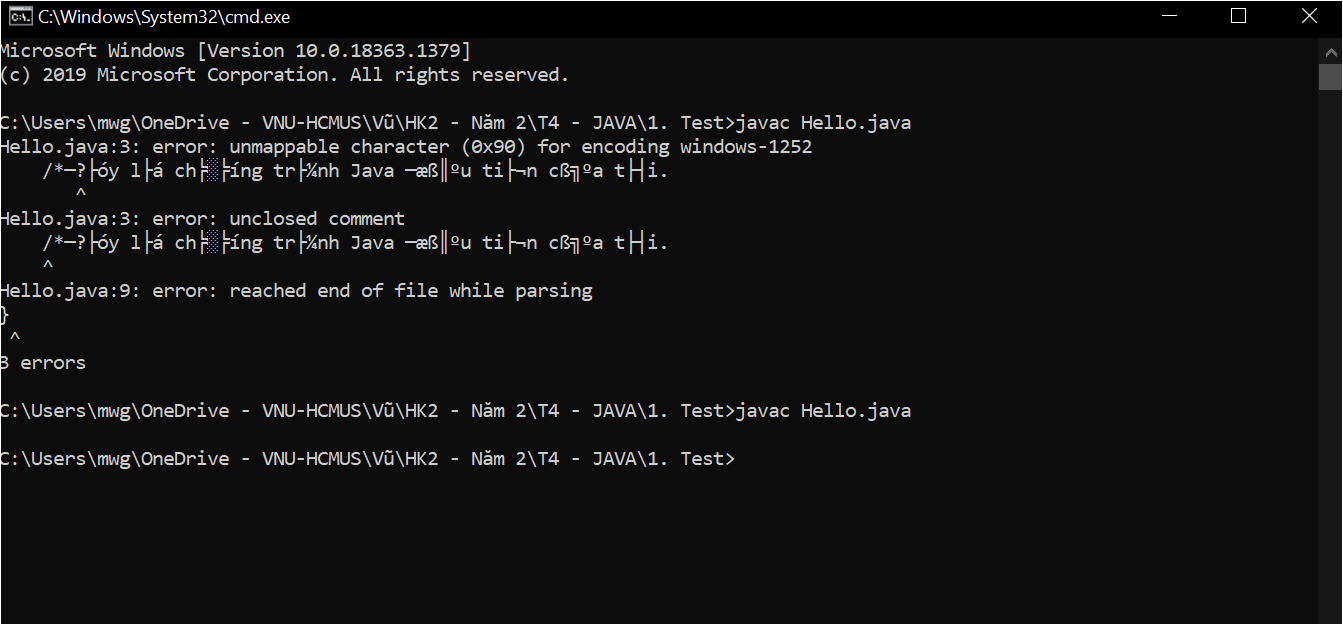Click the unclosed comment error line
1343x625 pixels.
202,219
